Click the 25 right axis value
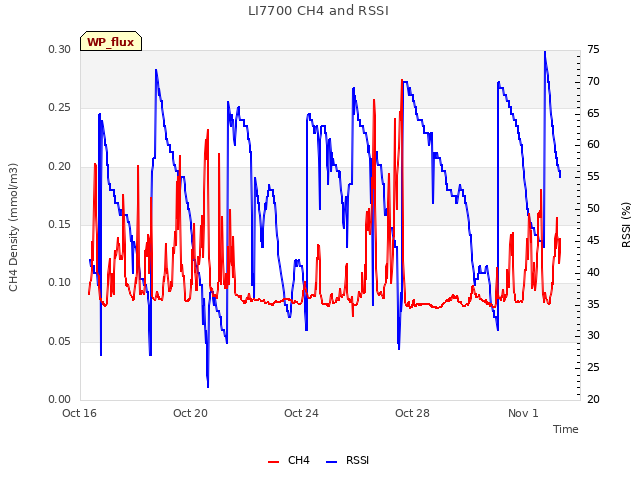Image resolution: width=640 pixels, height=480 pixels. pos(593,367)
